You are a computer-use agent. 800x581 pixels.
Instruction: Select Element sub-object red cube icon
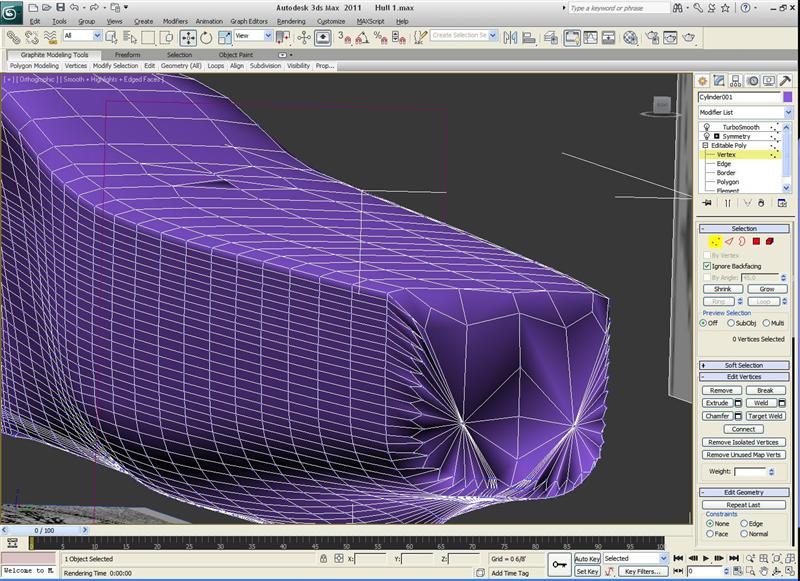point(769,241)
